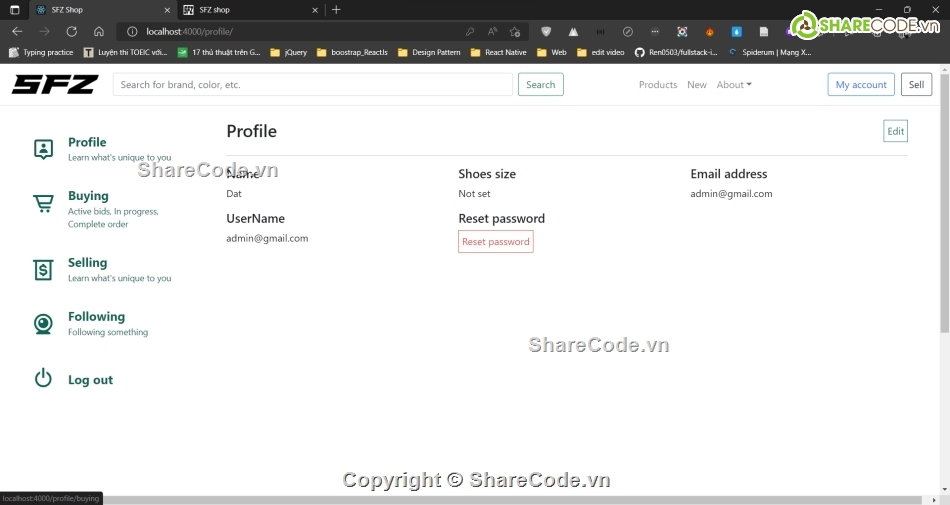Open the Products nav link
This screenshot has height=505, width=950.
(658, 85)
